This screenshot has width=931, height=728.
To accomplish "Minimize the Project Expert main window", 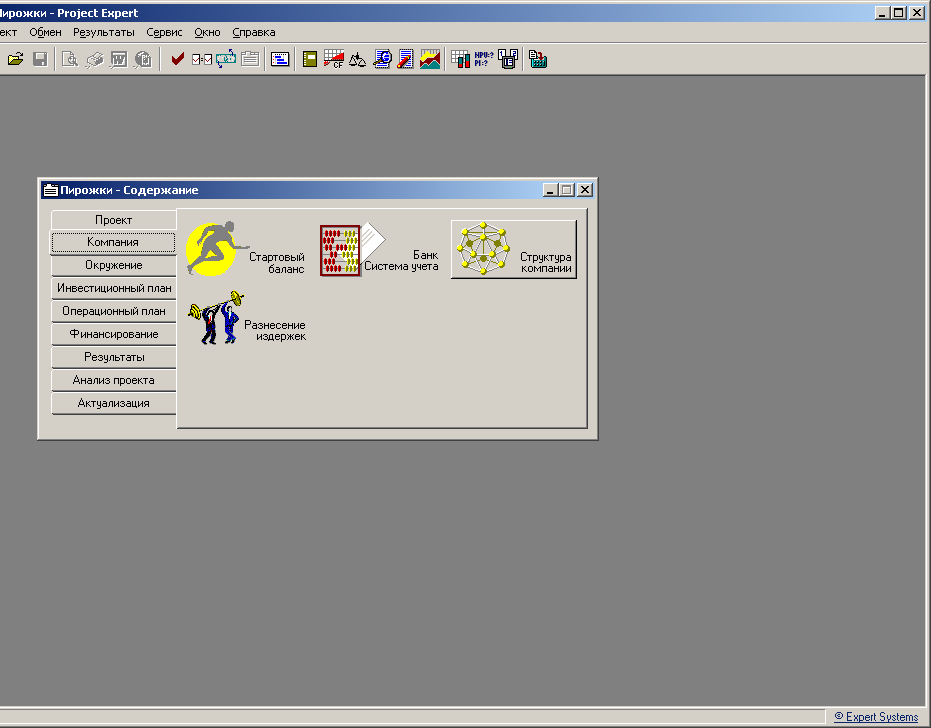I will [882, 12].
